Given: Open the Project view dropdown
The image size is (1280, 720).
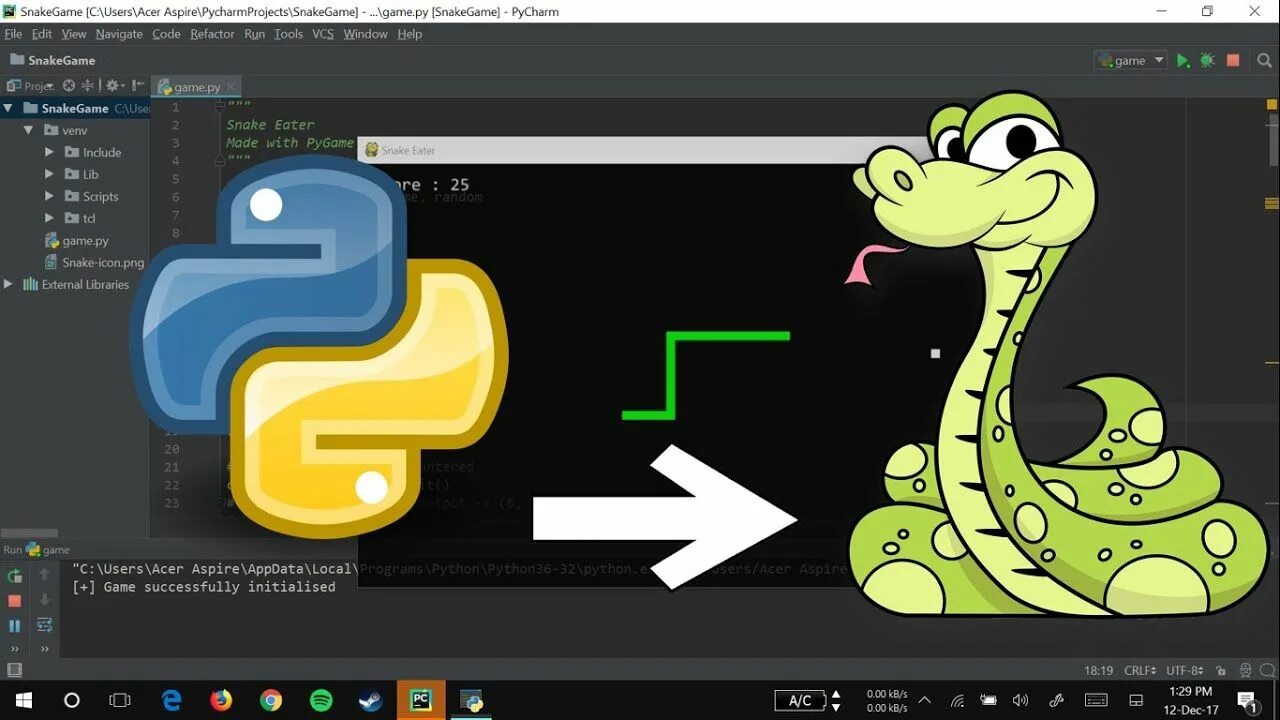Looking at the screenshot, I should coord(30,86).
